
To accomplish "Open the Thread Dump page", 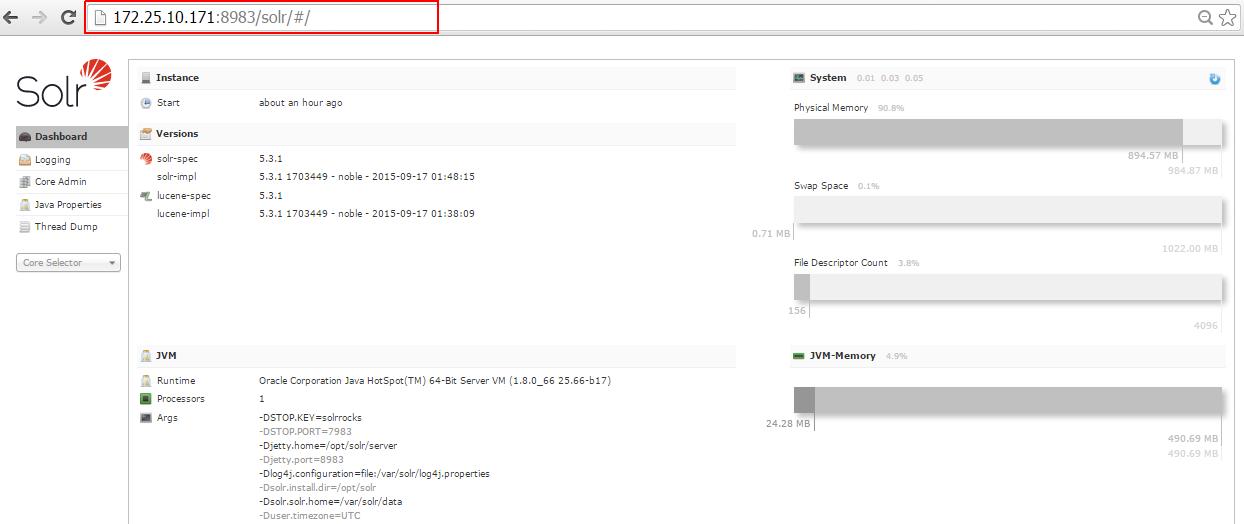I will [72, 227].
